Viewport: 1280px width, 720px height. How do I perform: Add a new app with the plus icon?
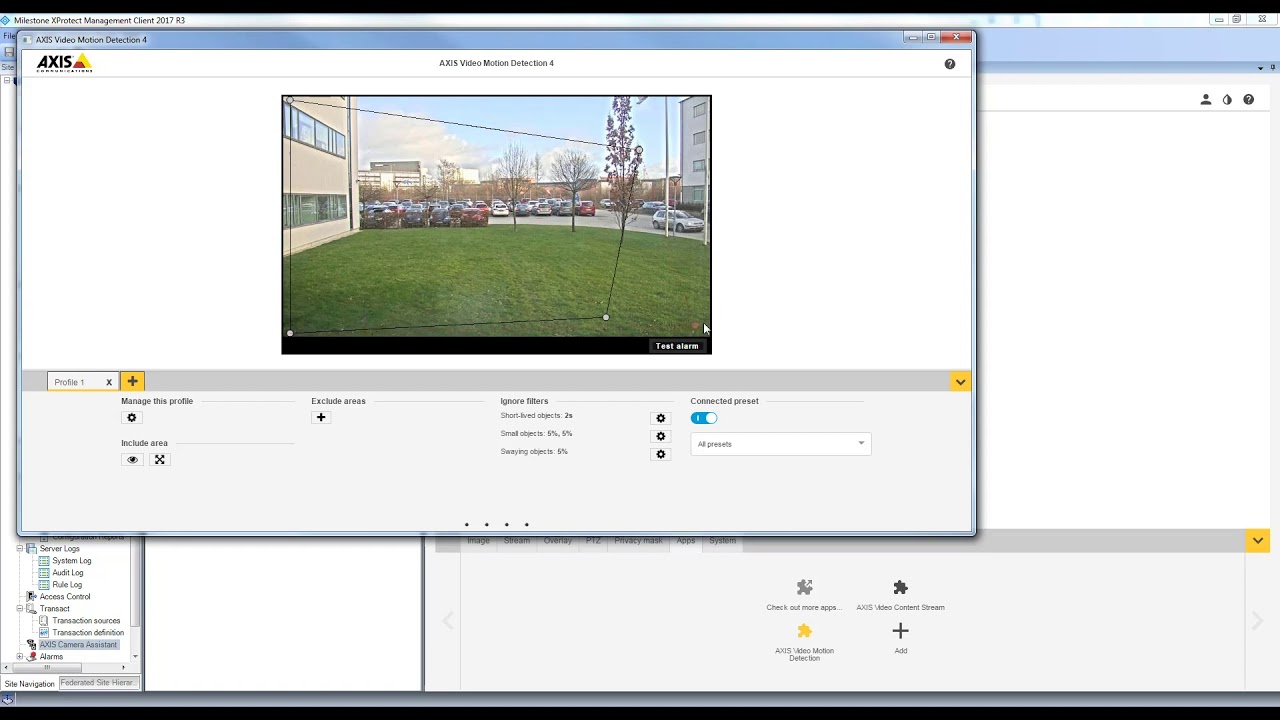click(x=900, y=631)
